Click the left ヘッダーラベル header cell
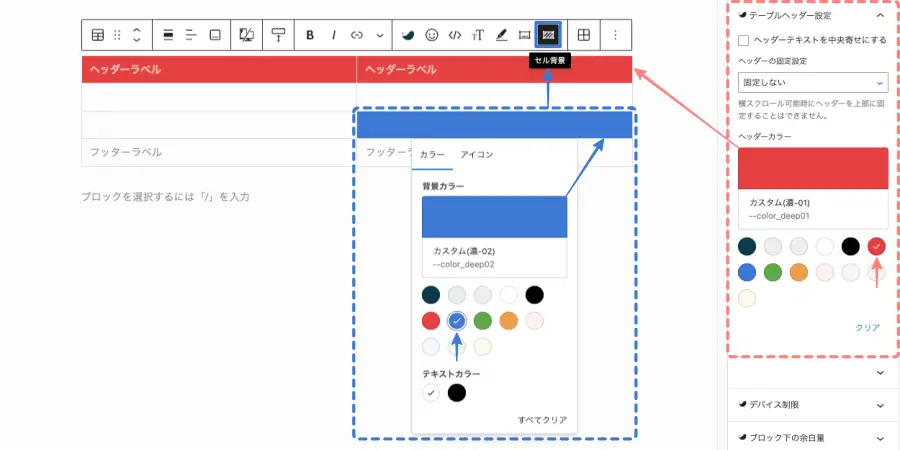Viewport: 900px width, 450px height. [x=219, y=69]
